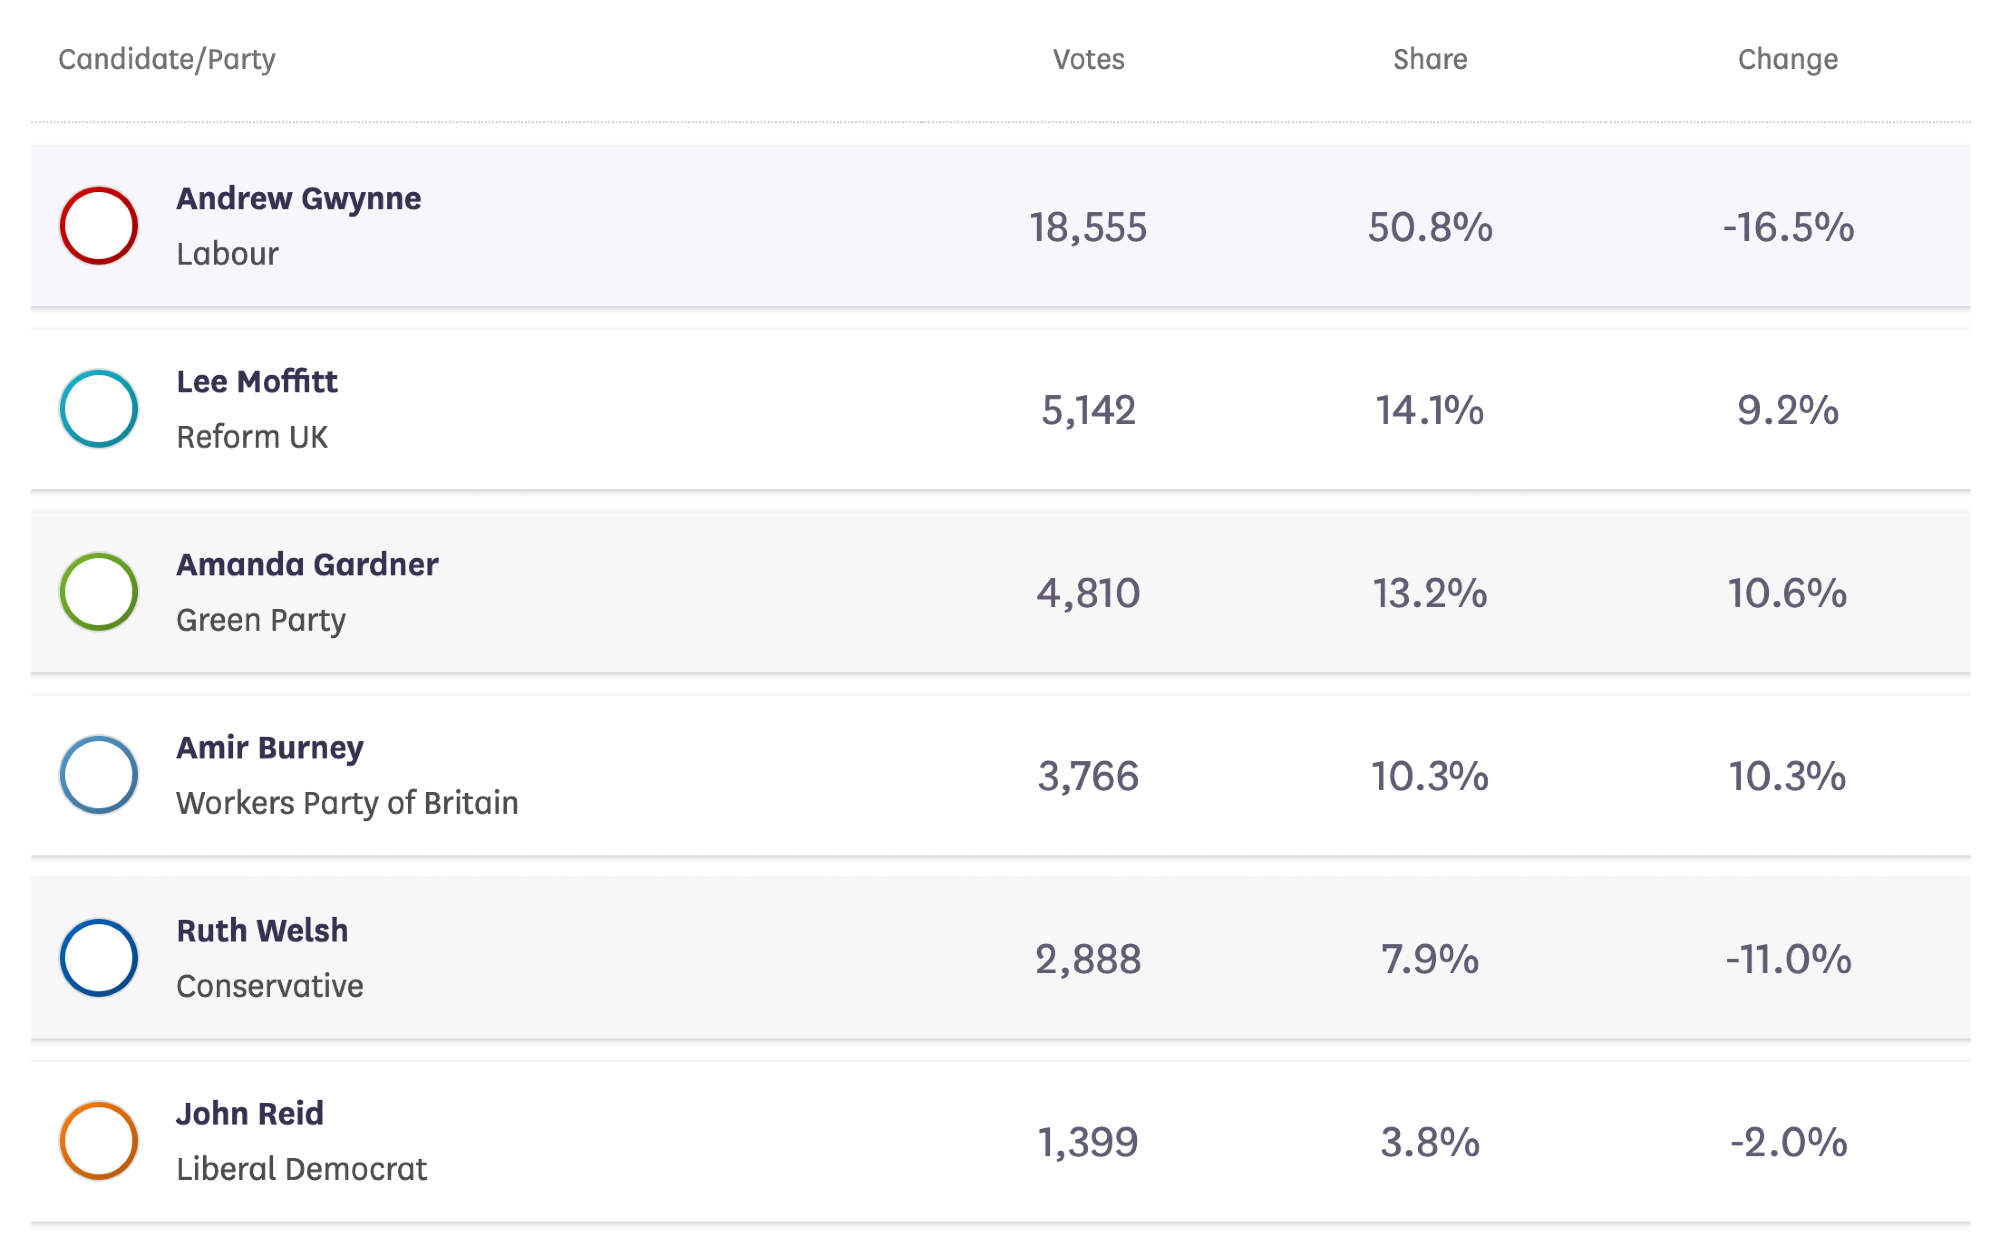Viewport: 2000px width, 1236px height.
Task: Click the Candidate/Party column header
Action: tap(167, 60)
